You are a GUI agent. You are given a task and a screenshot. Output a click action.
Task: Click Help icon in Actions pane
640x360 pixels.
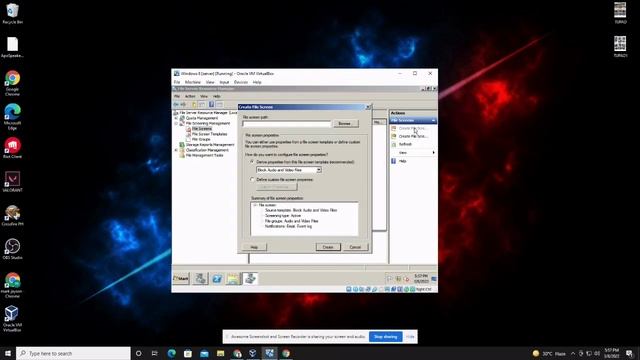coord(394,161)
